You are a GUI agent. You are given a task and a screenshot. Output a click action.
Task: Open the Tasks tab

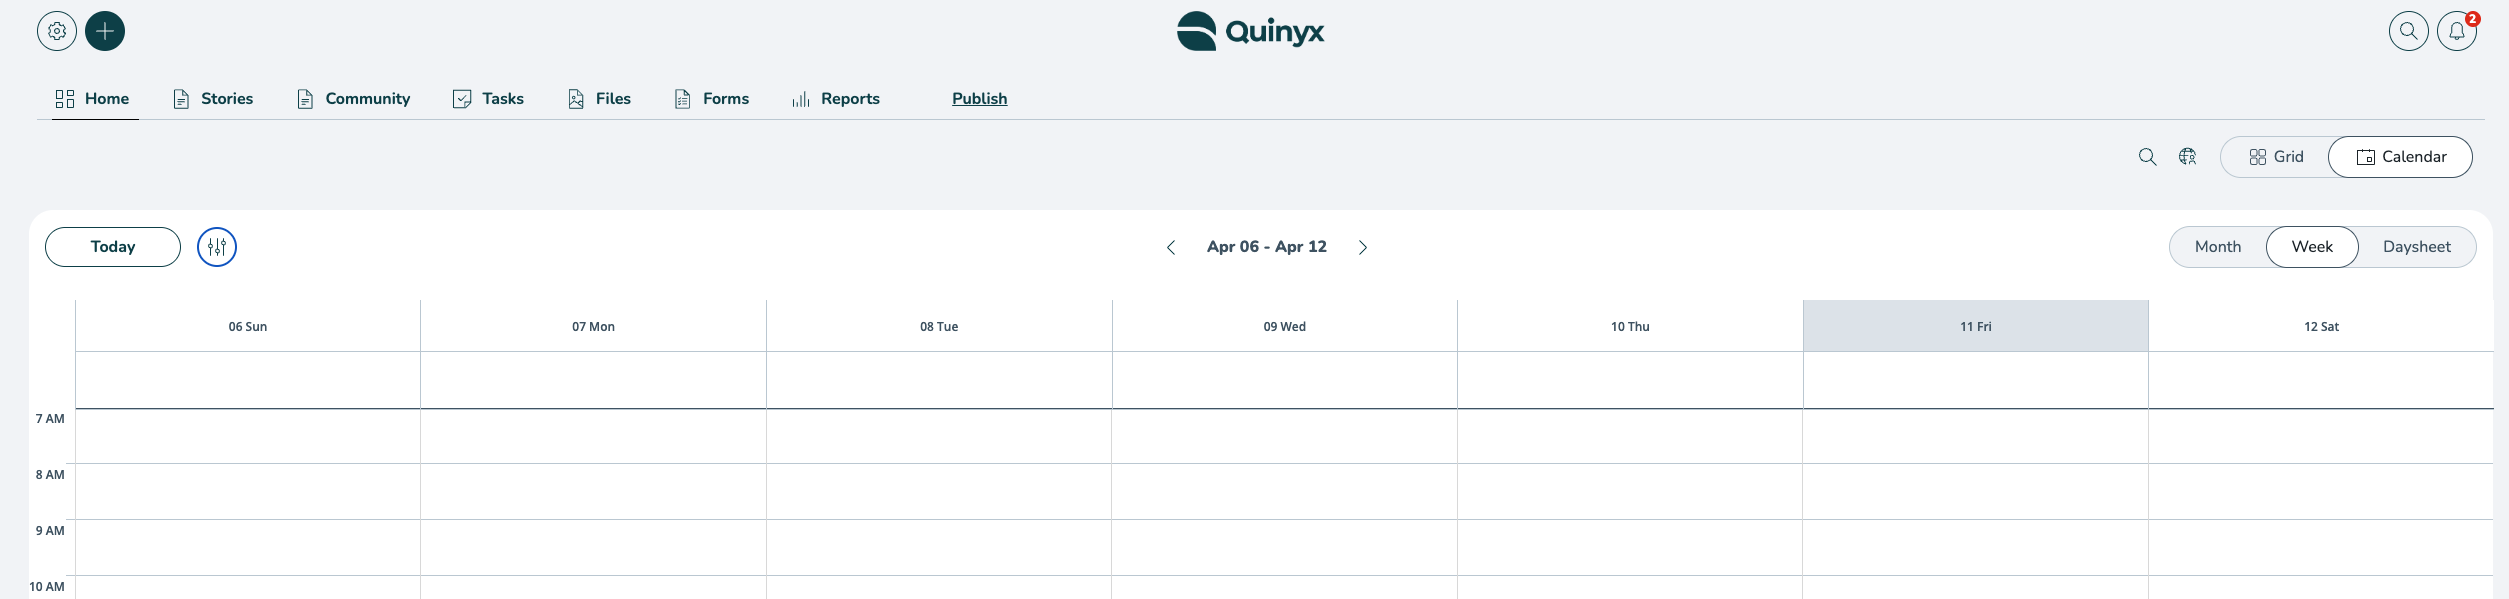[489, 99]
